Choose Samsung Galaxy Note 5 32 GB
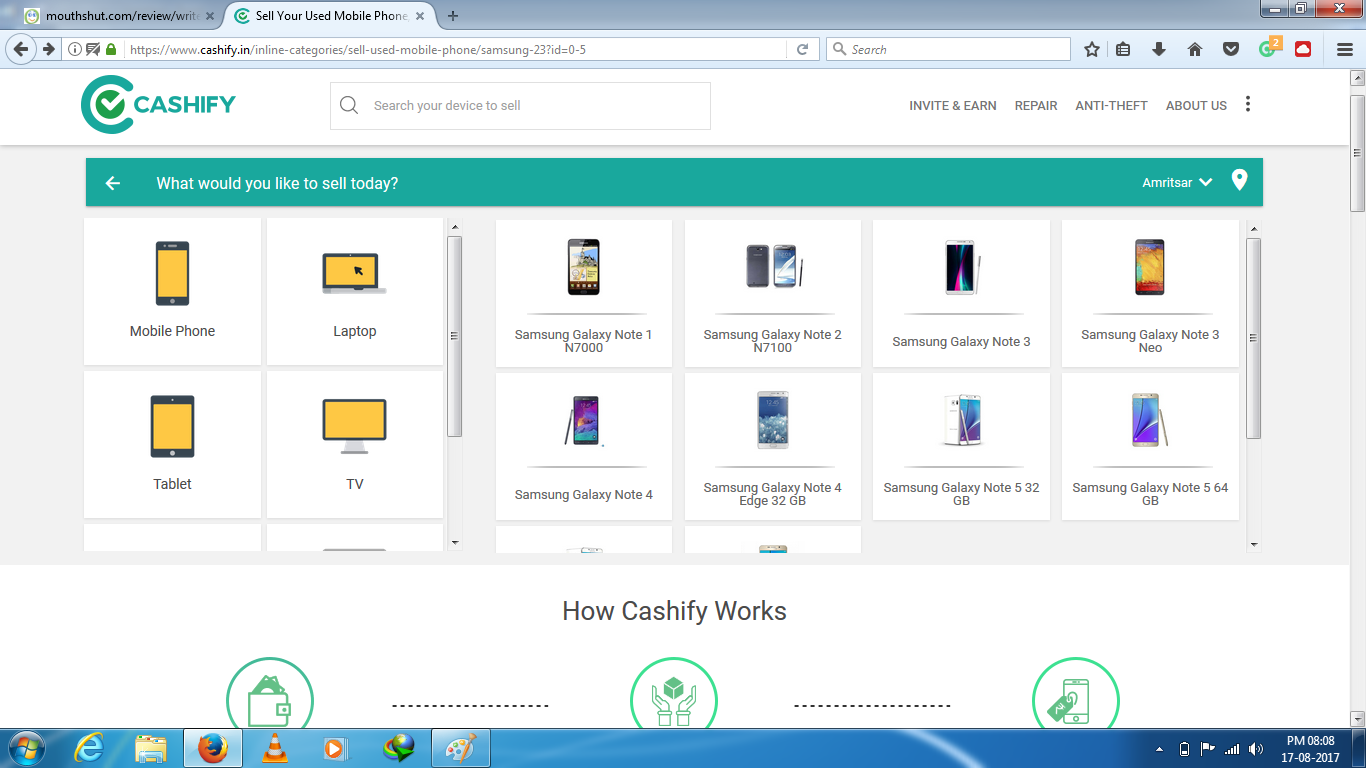1366x768 pixels. point(961,446)
